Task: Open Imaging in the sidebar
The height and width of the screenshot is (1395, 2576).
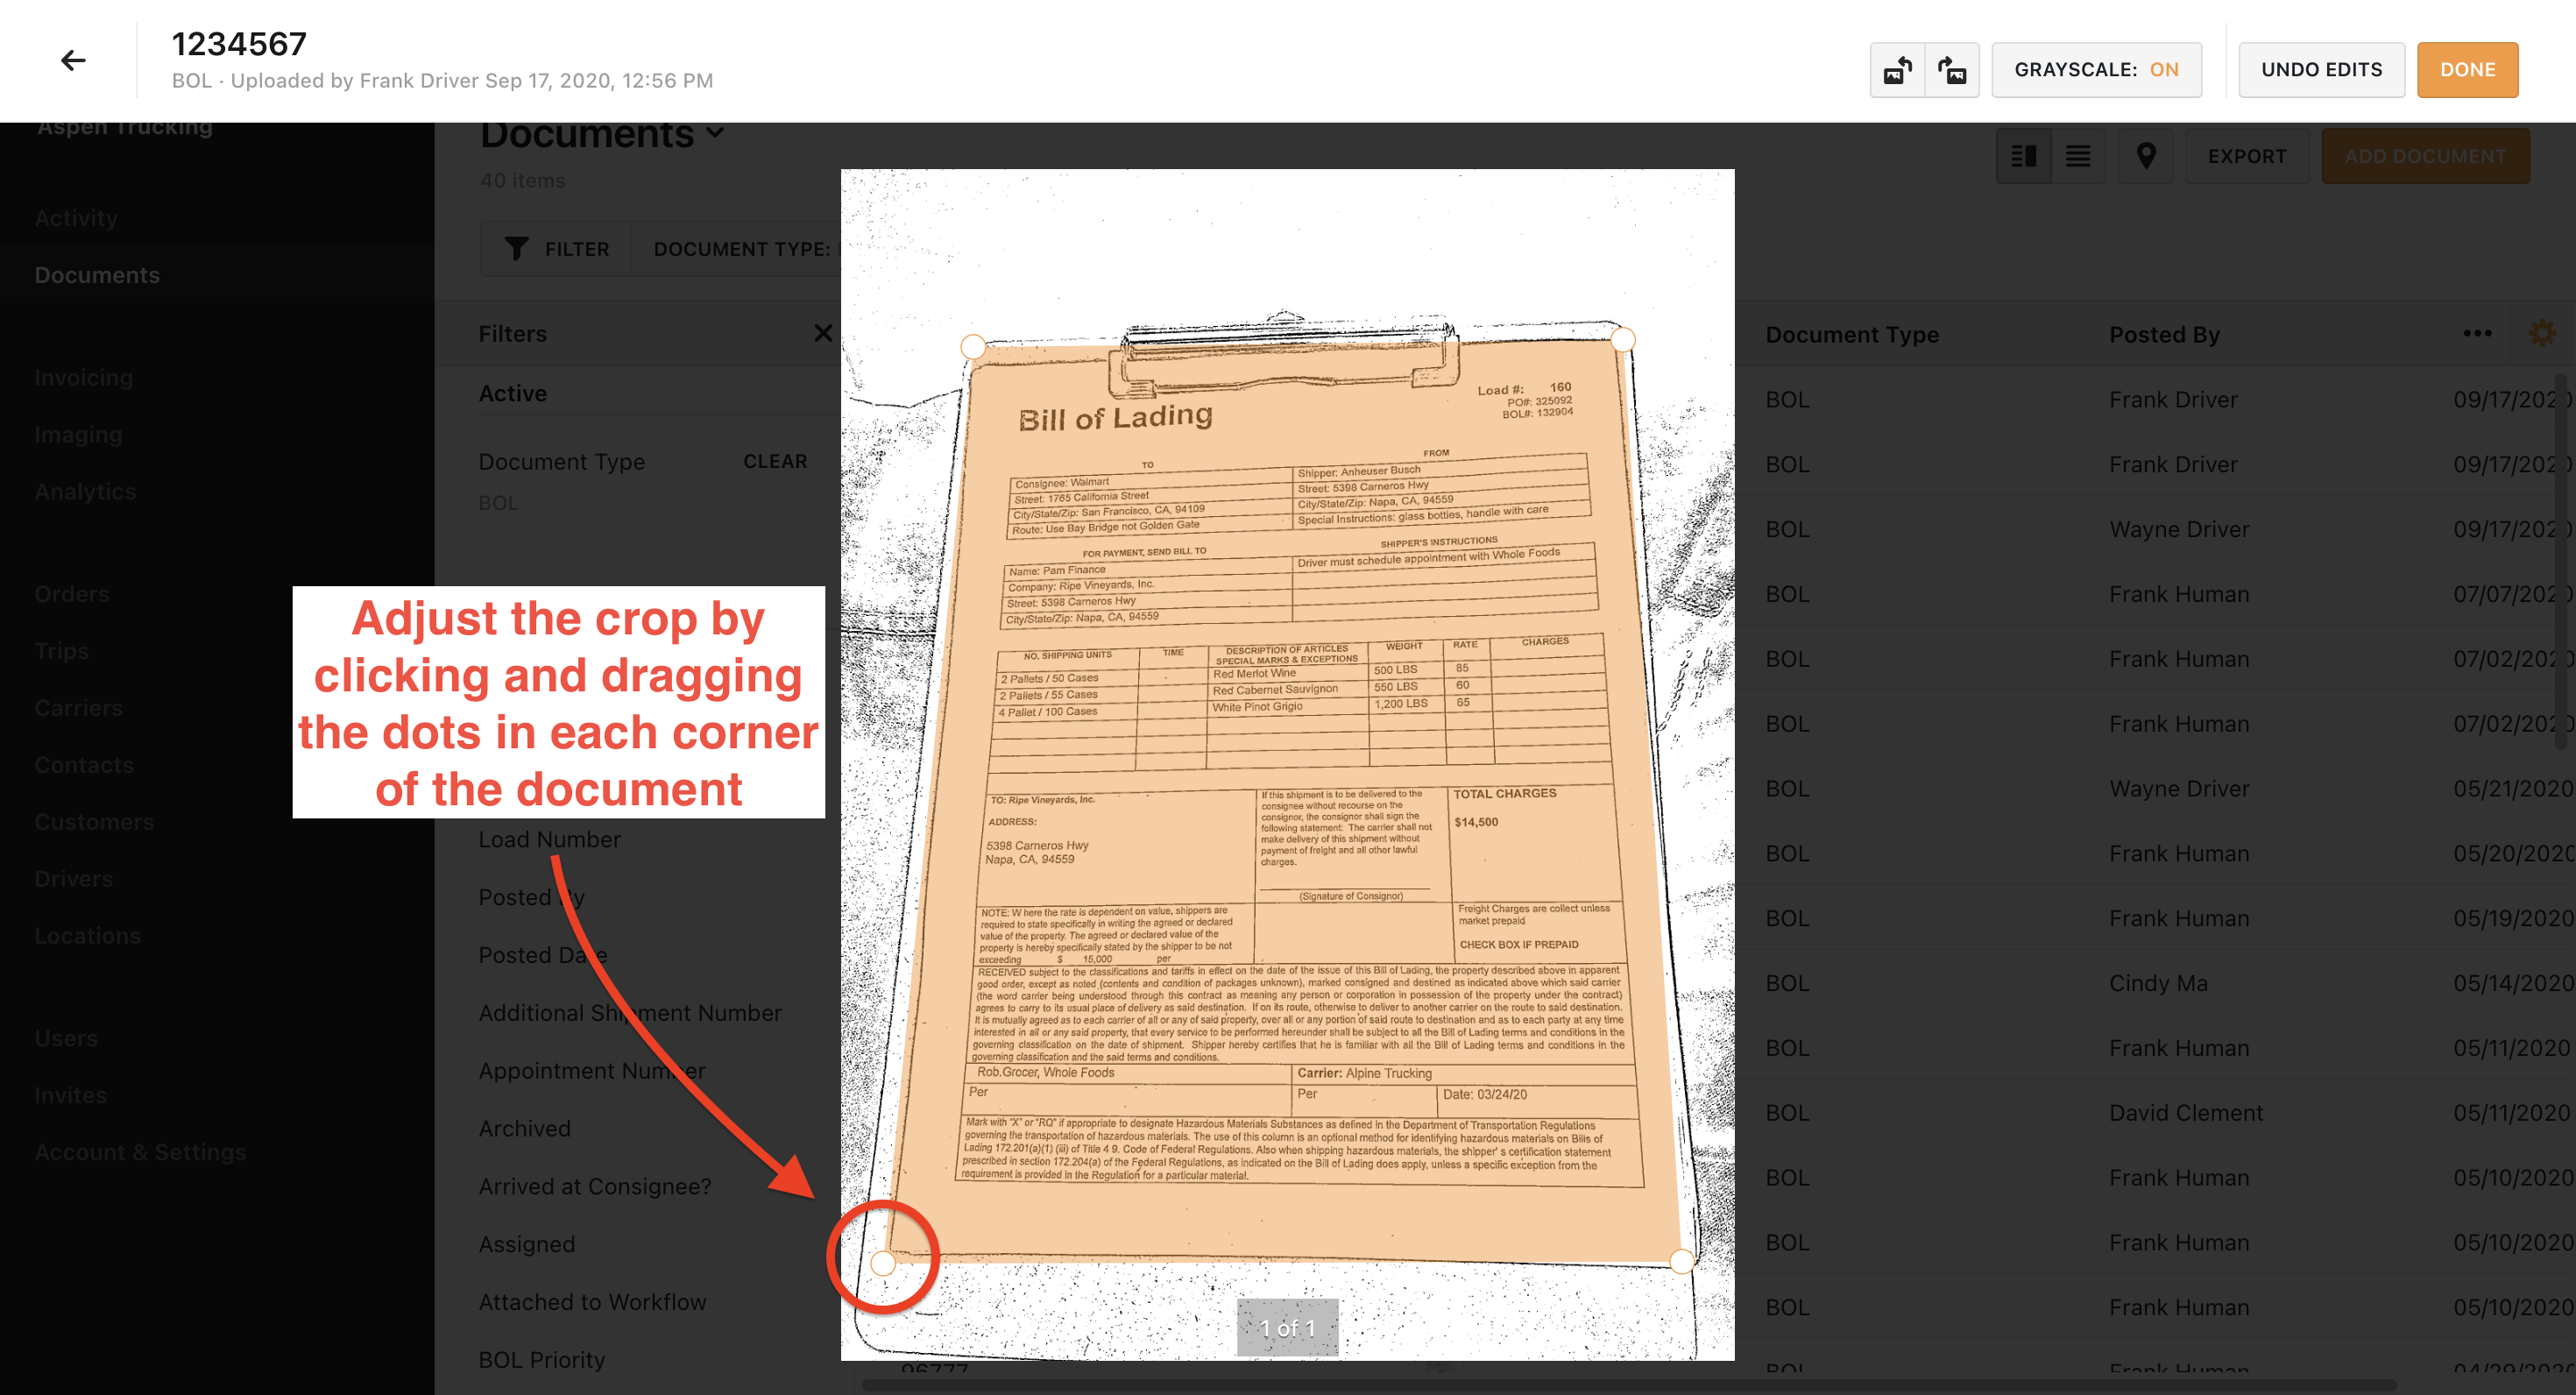Action: [x=78, y=435]
